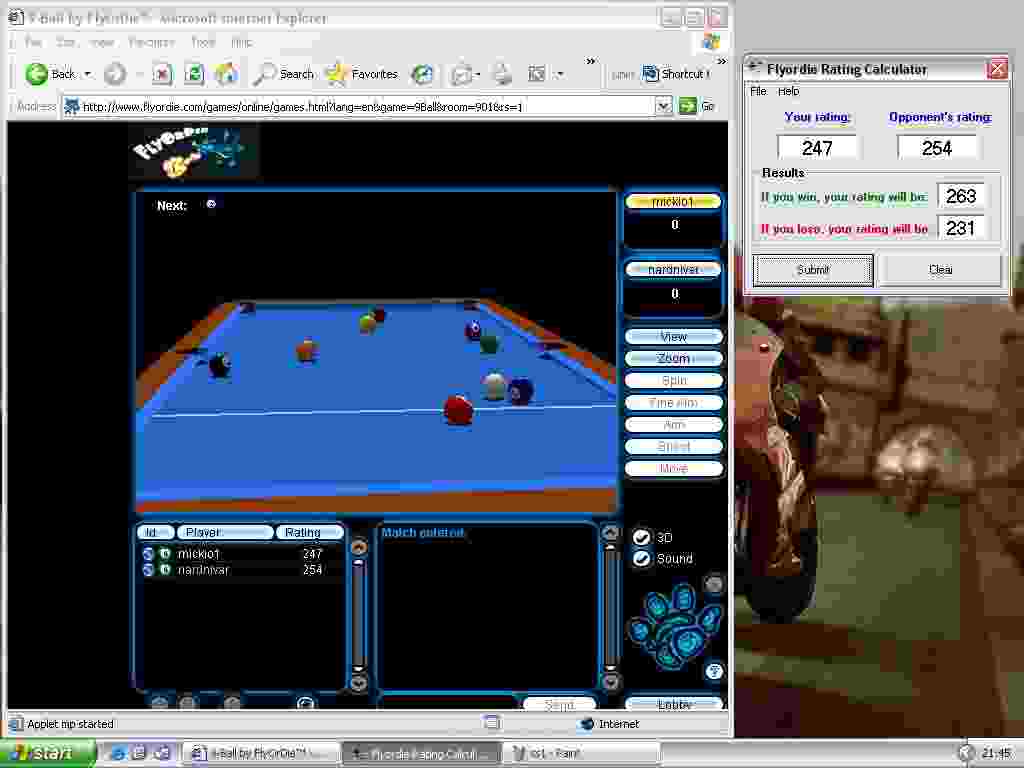Click the Go arrow beside address bar
Viewport: 1024px width, 768px height.
click(x=687, y=106)
